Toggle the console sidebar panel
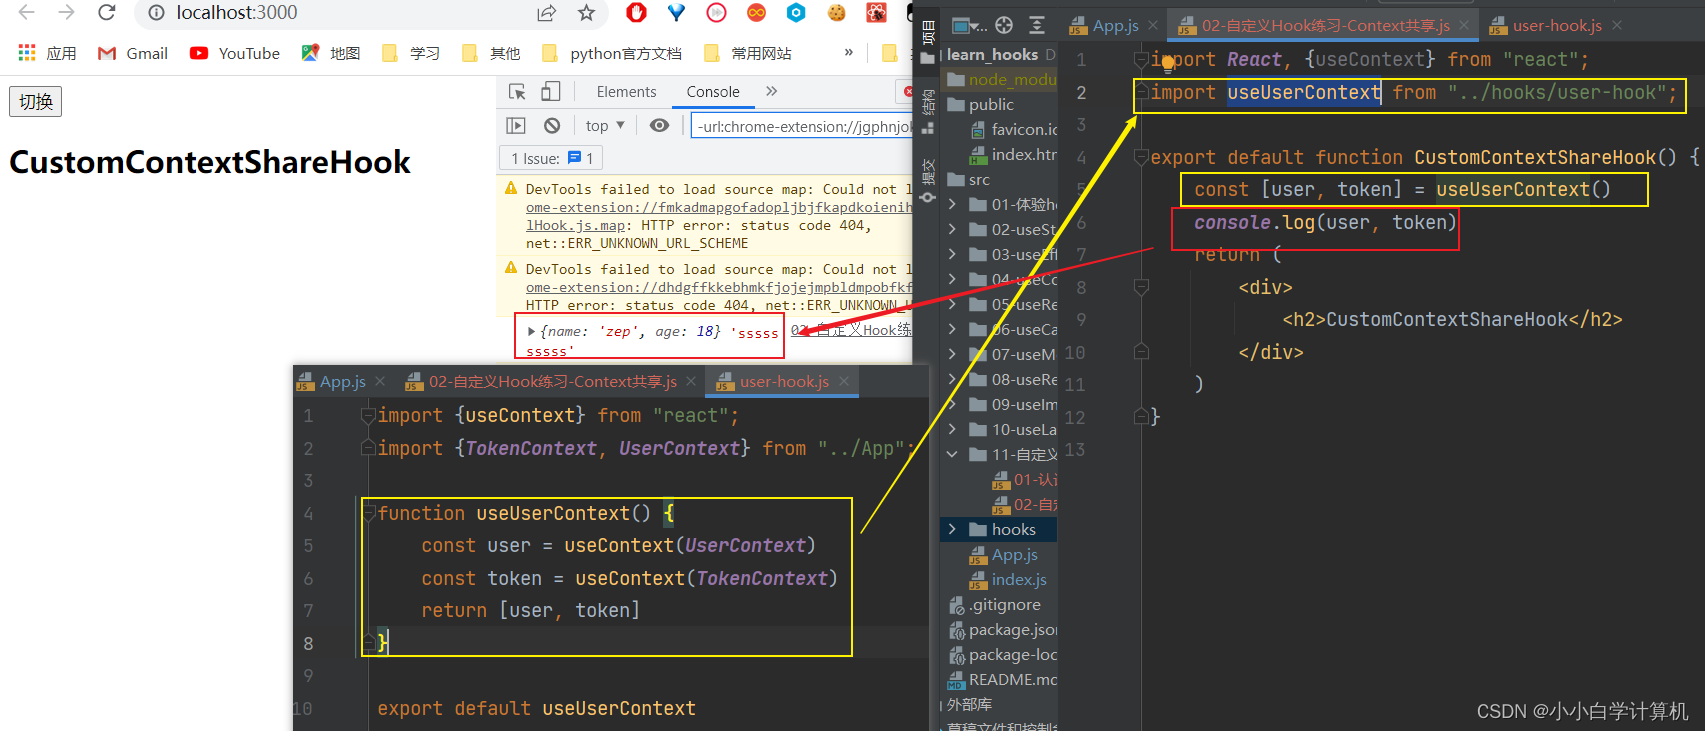The height and width of the screenshot is (731, 1705). click(x=516, y=125)
